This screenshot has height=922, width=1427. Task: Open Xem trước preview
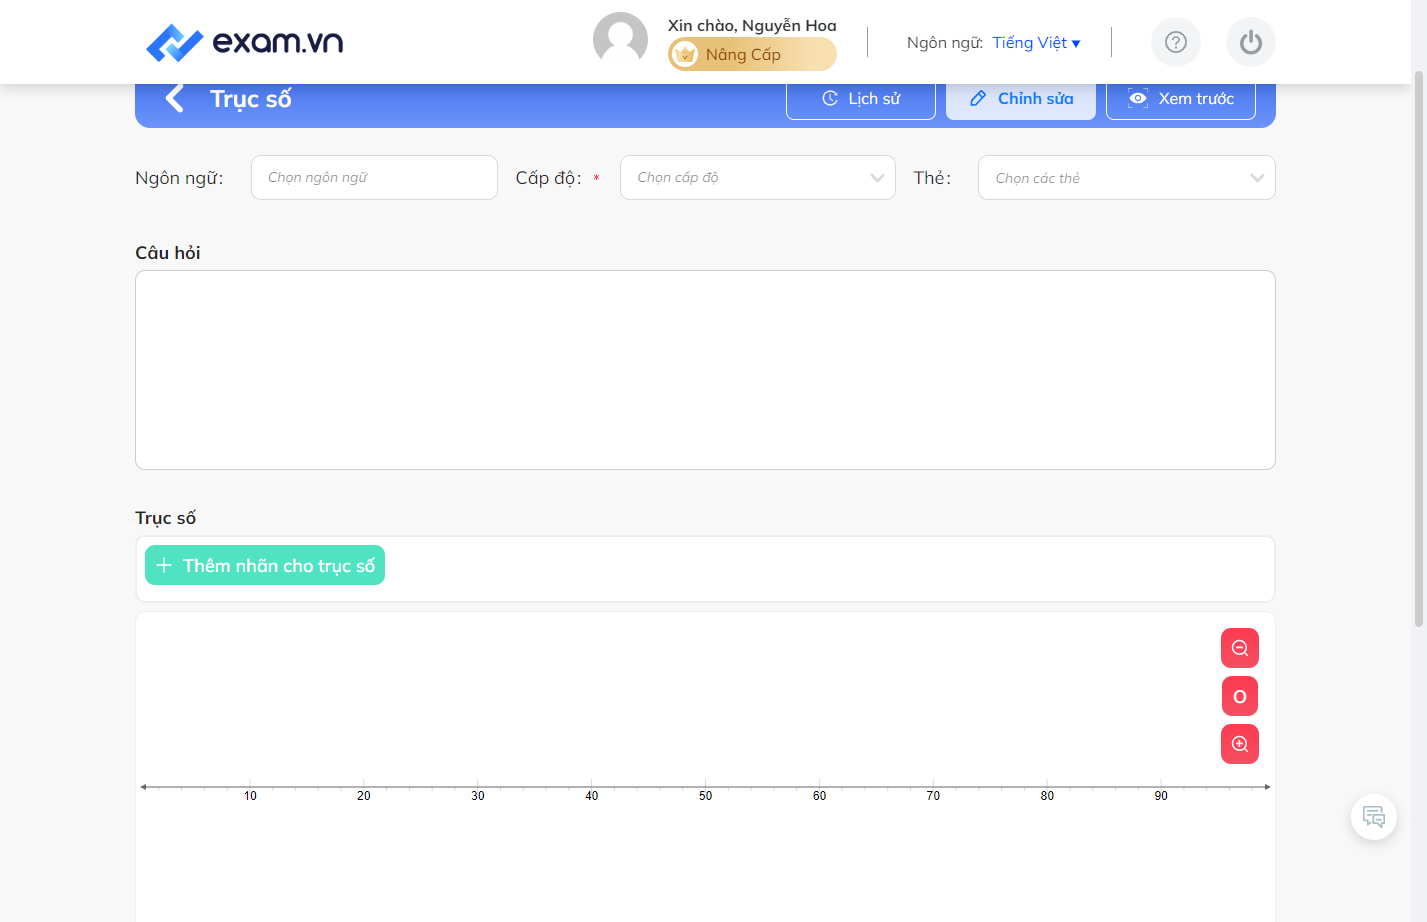(1181, 99)
